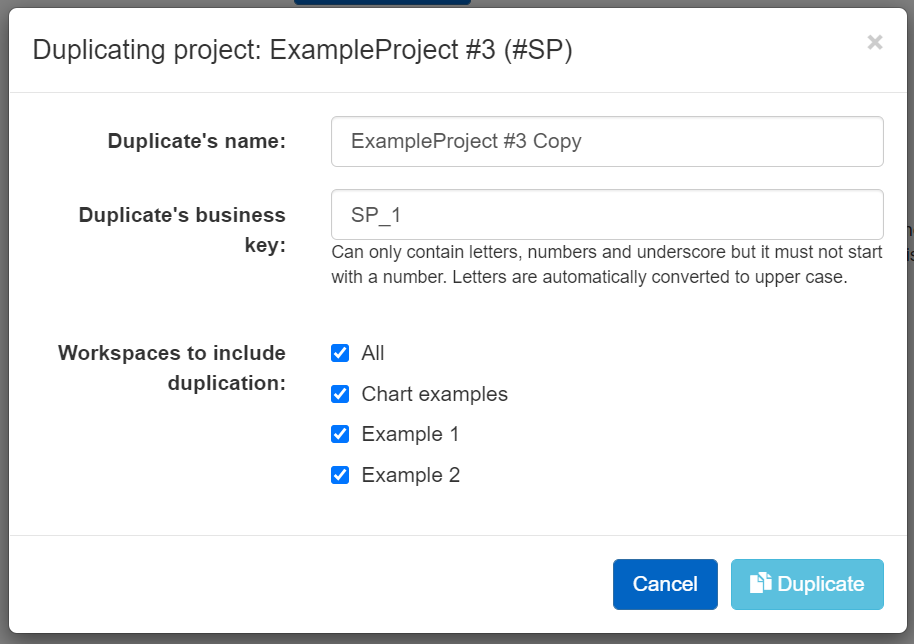Screen dimensions: 914x644
Task: Uncheck the "Chart examples" checkbox
Action: (340, 394)
